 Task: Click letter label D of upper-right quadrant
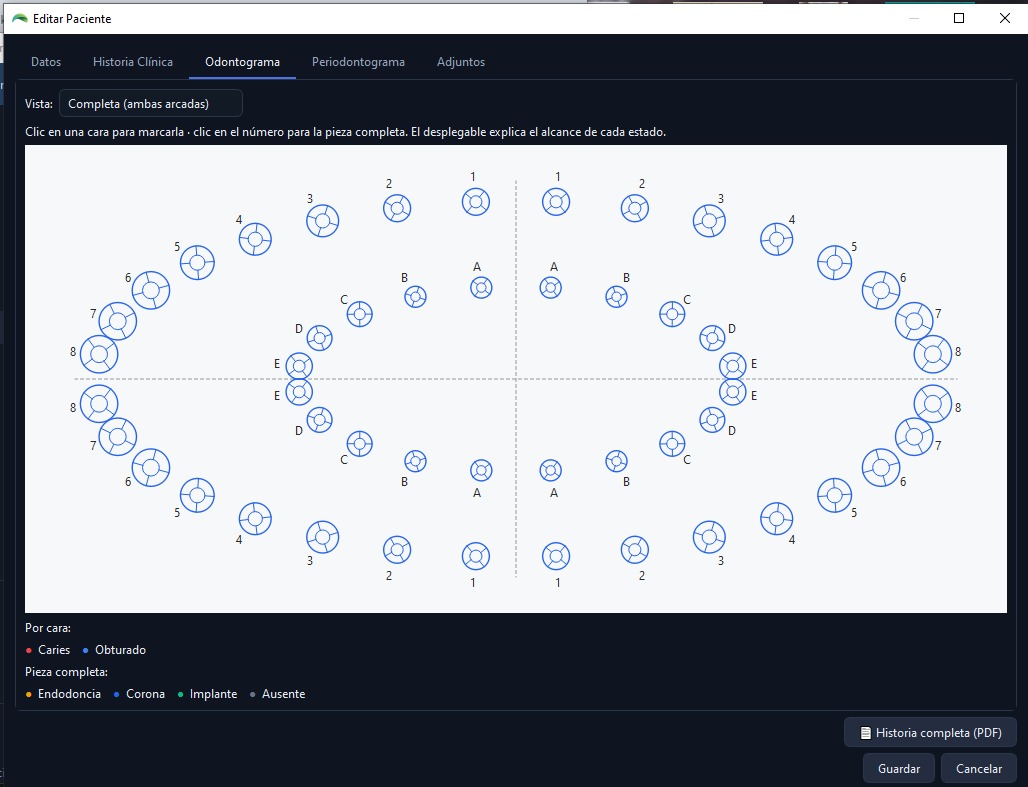click(732, 329)
